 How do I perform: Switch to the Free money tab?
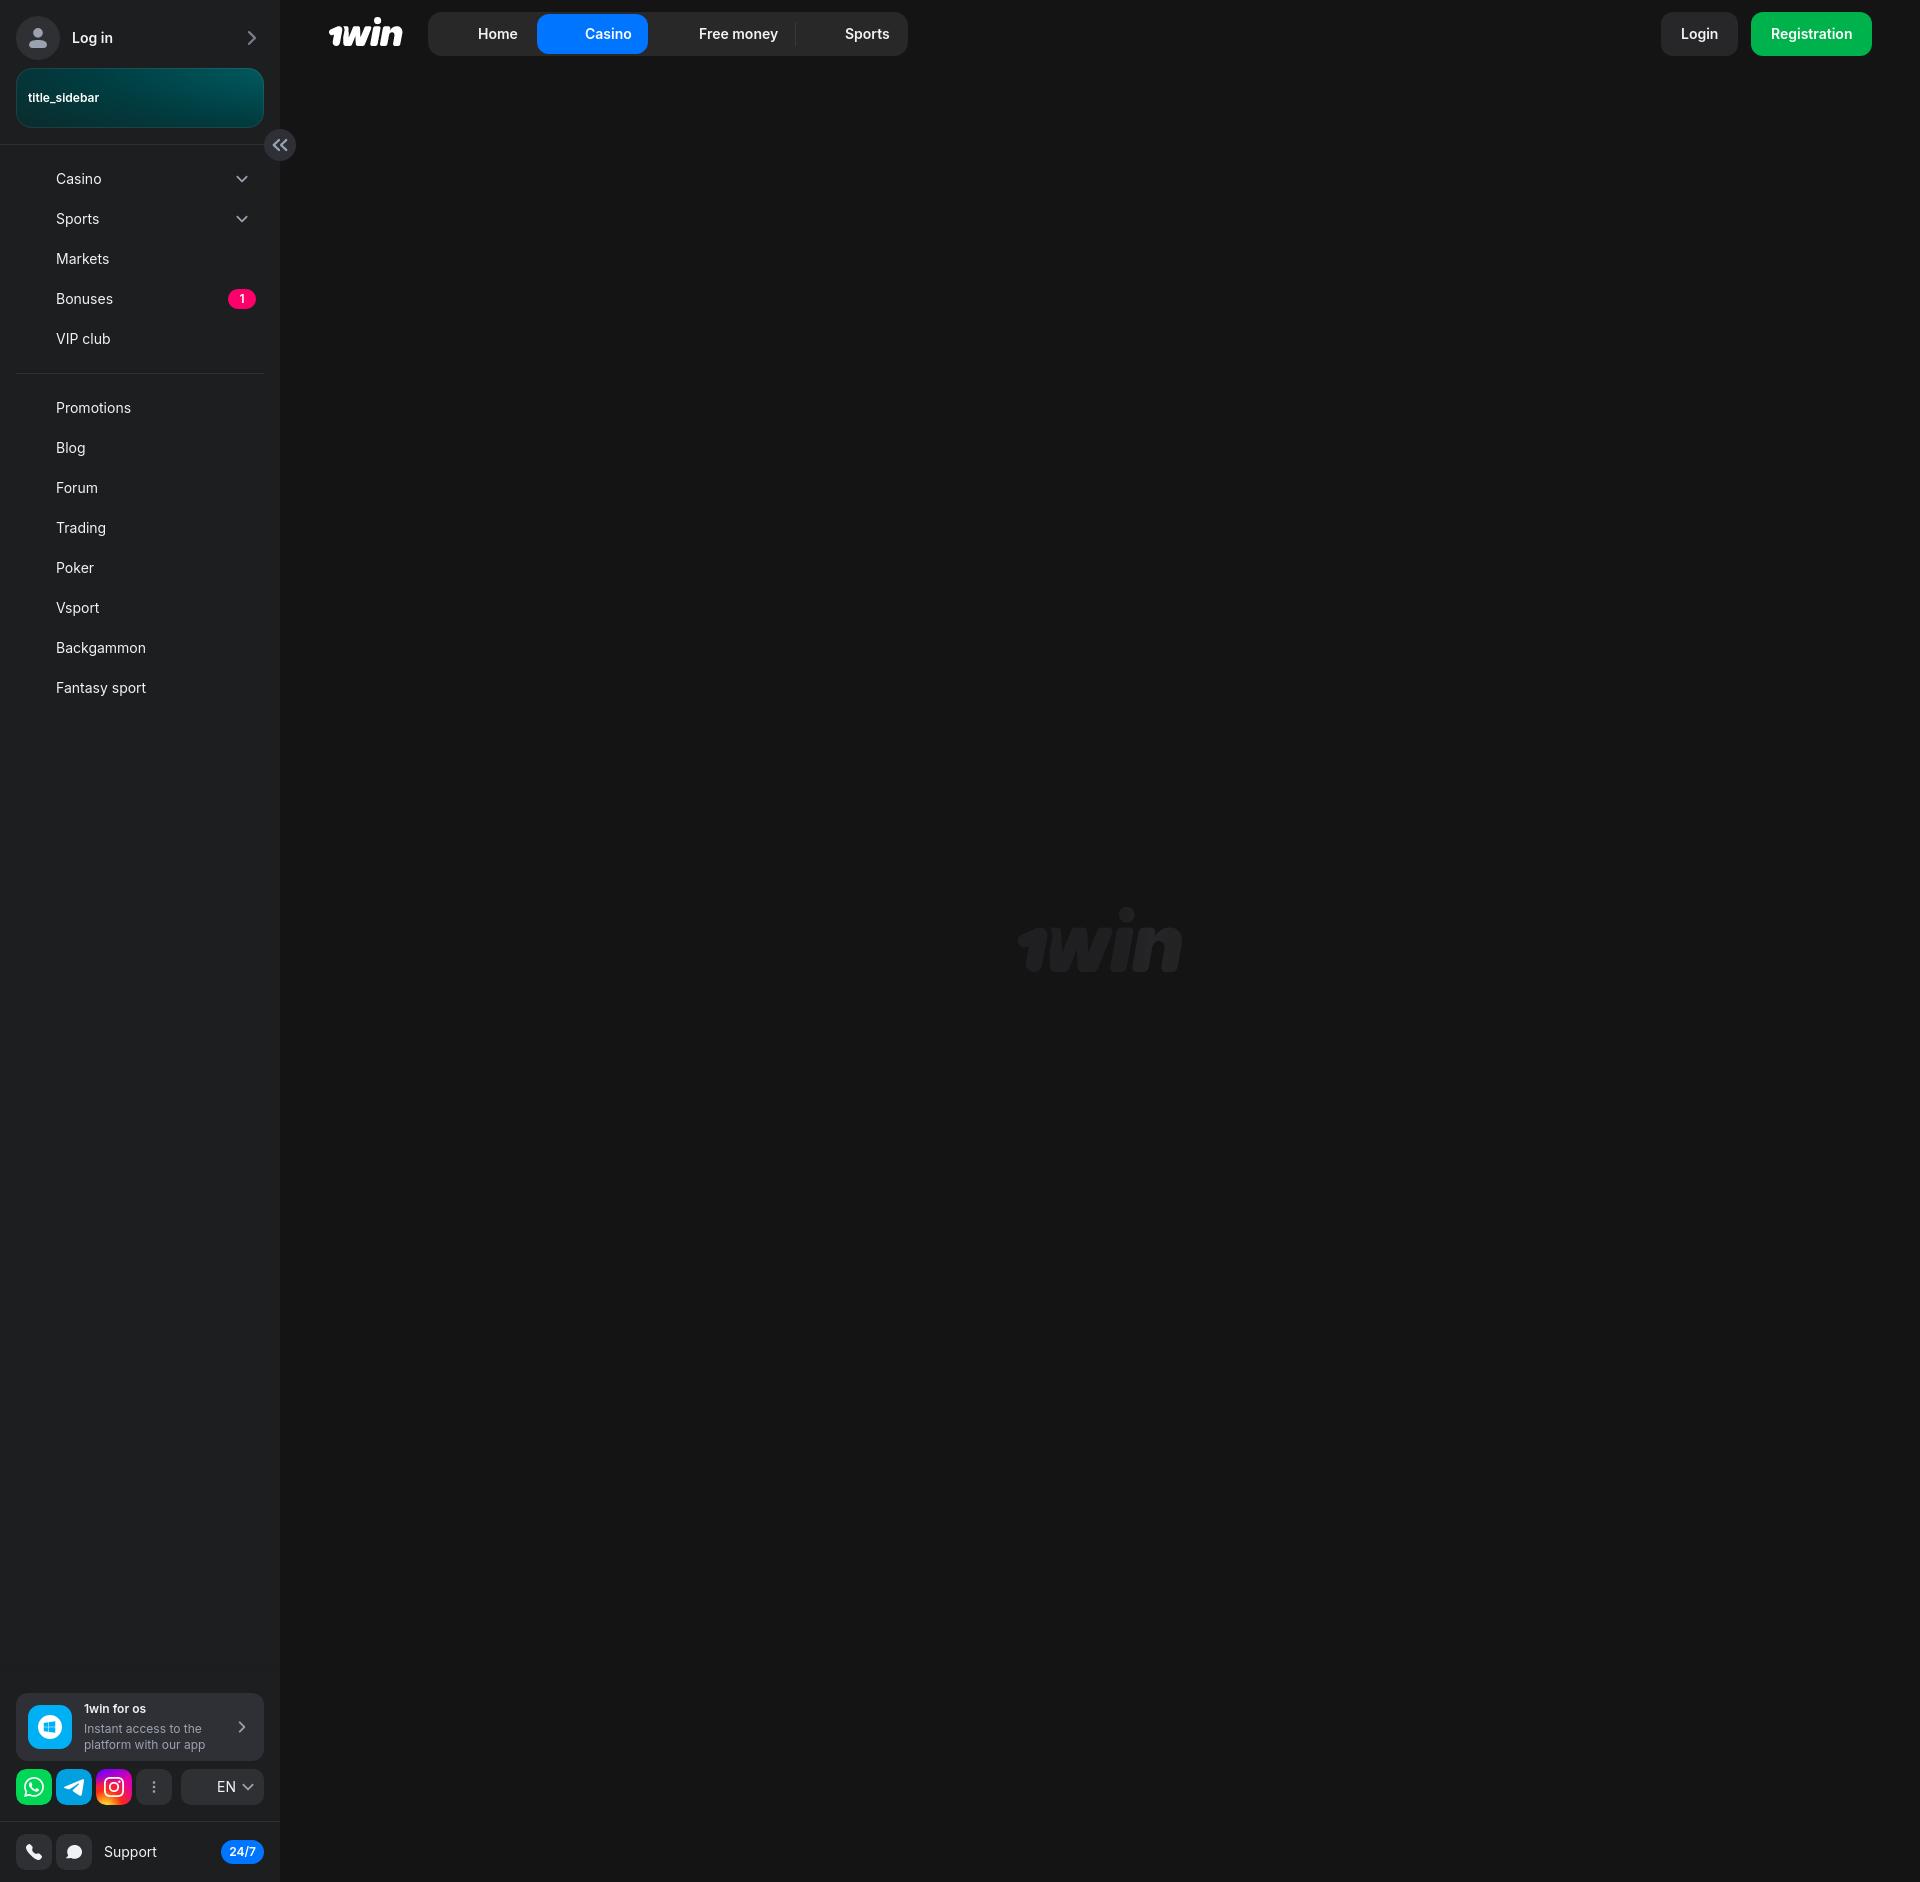point(738,34)
